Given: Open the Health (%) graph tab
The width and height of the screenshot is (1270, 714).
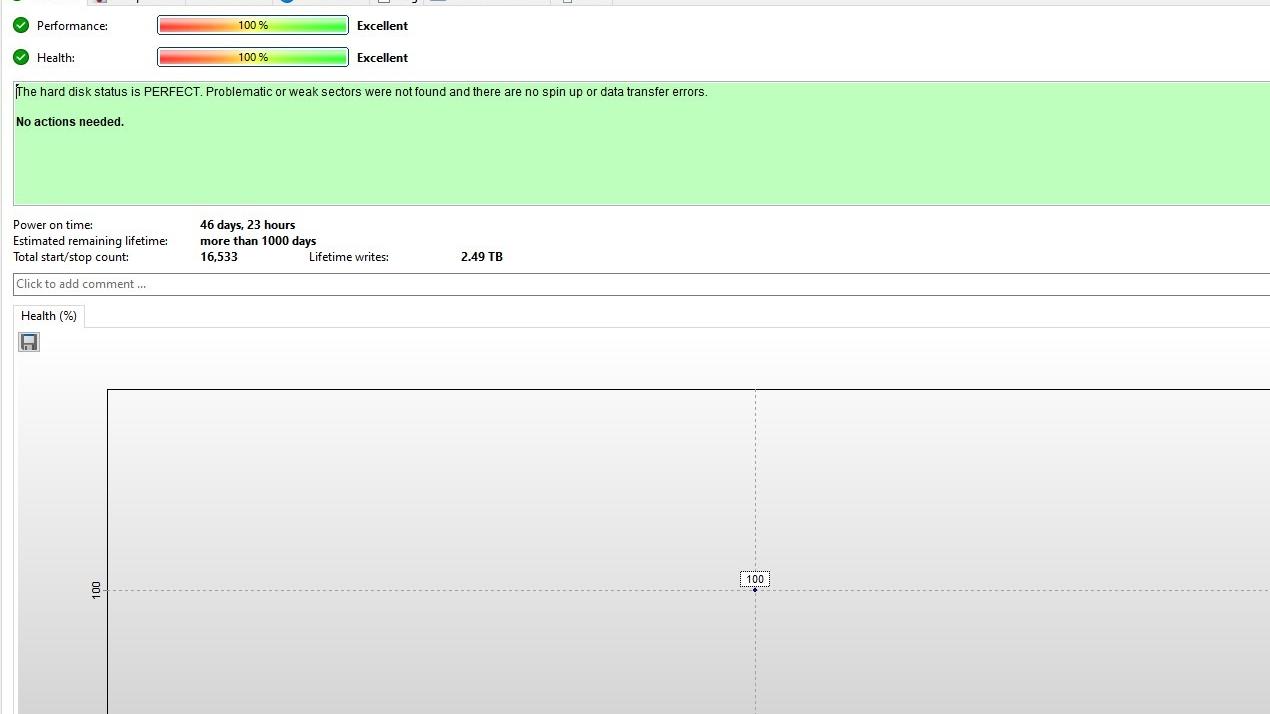Looking at the screenshot, I should (x=49, y=316).
